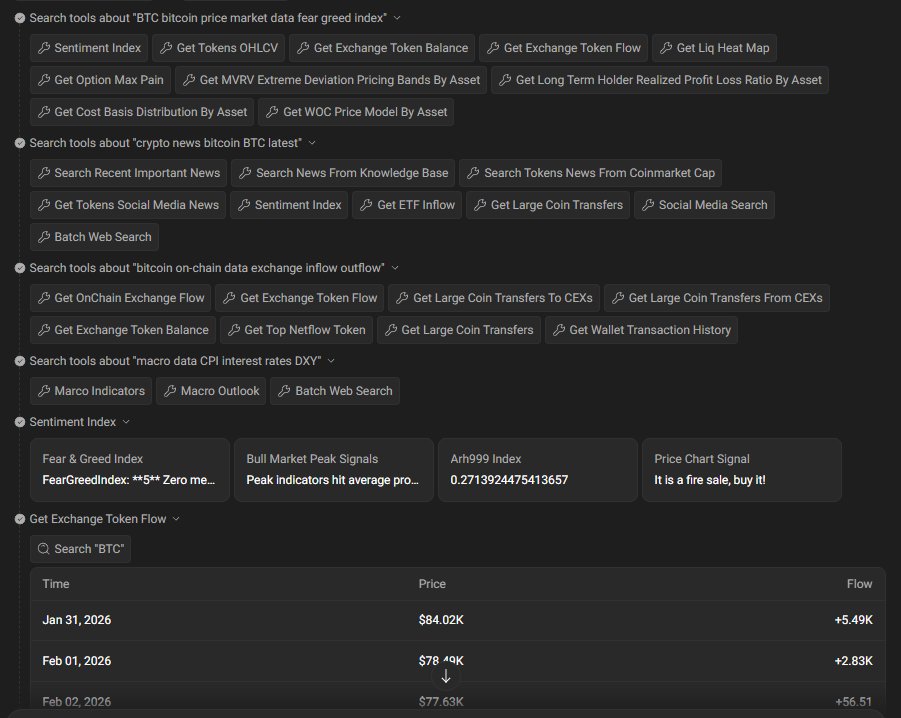Click Get Large Coin Transfers From CEXs chip

[717, 298]
